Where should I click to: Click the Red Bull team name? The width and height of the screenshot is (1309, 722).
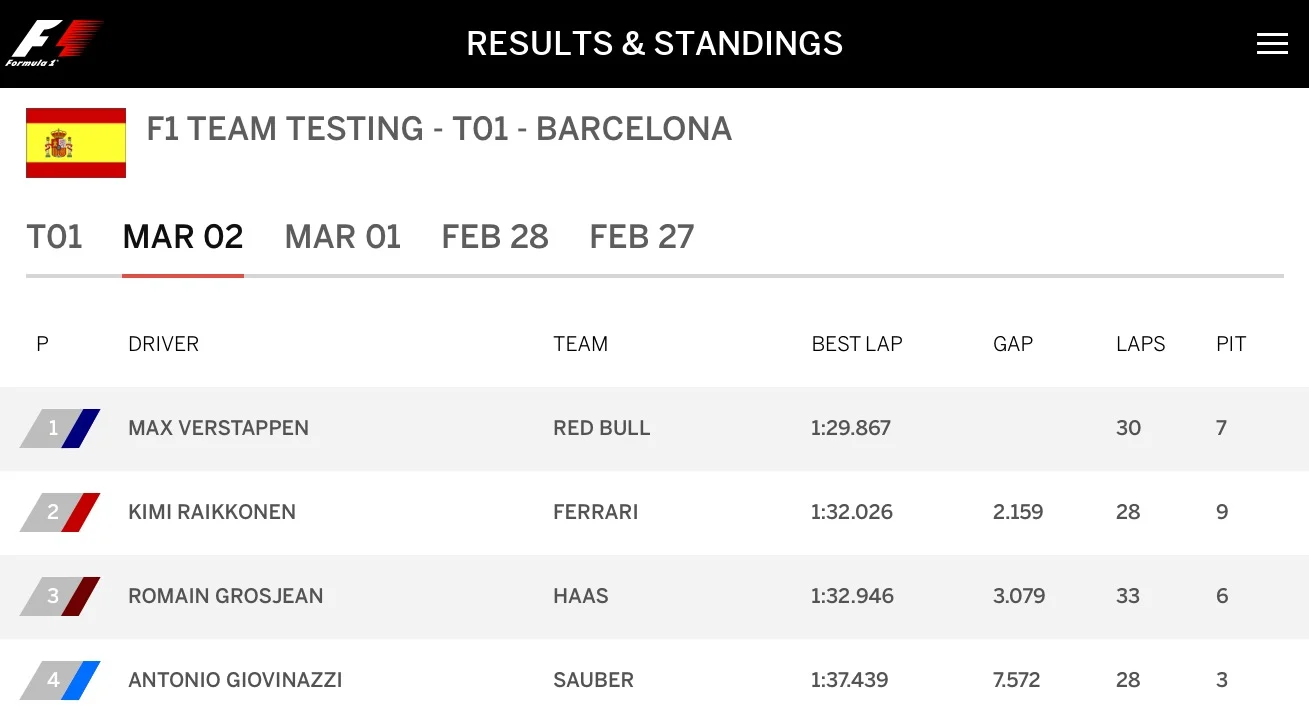click(602, 428)
